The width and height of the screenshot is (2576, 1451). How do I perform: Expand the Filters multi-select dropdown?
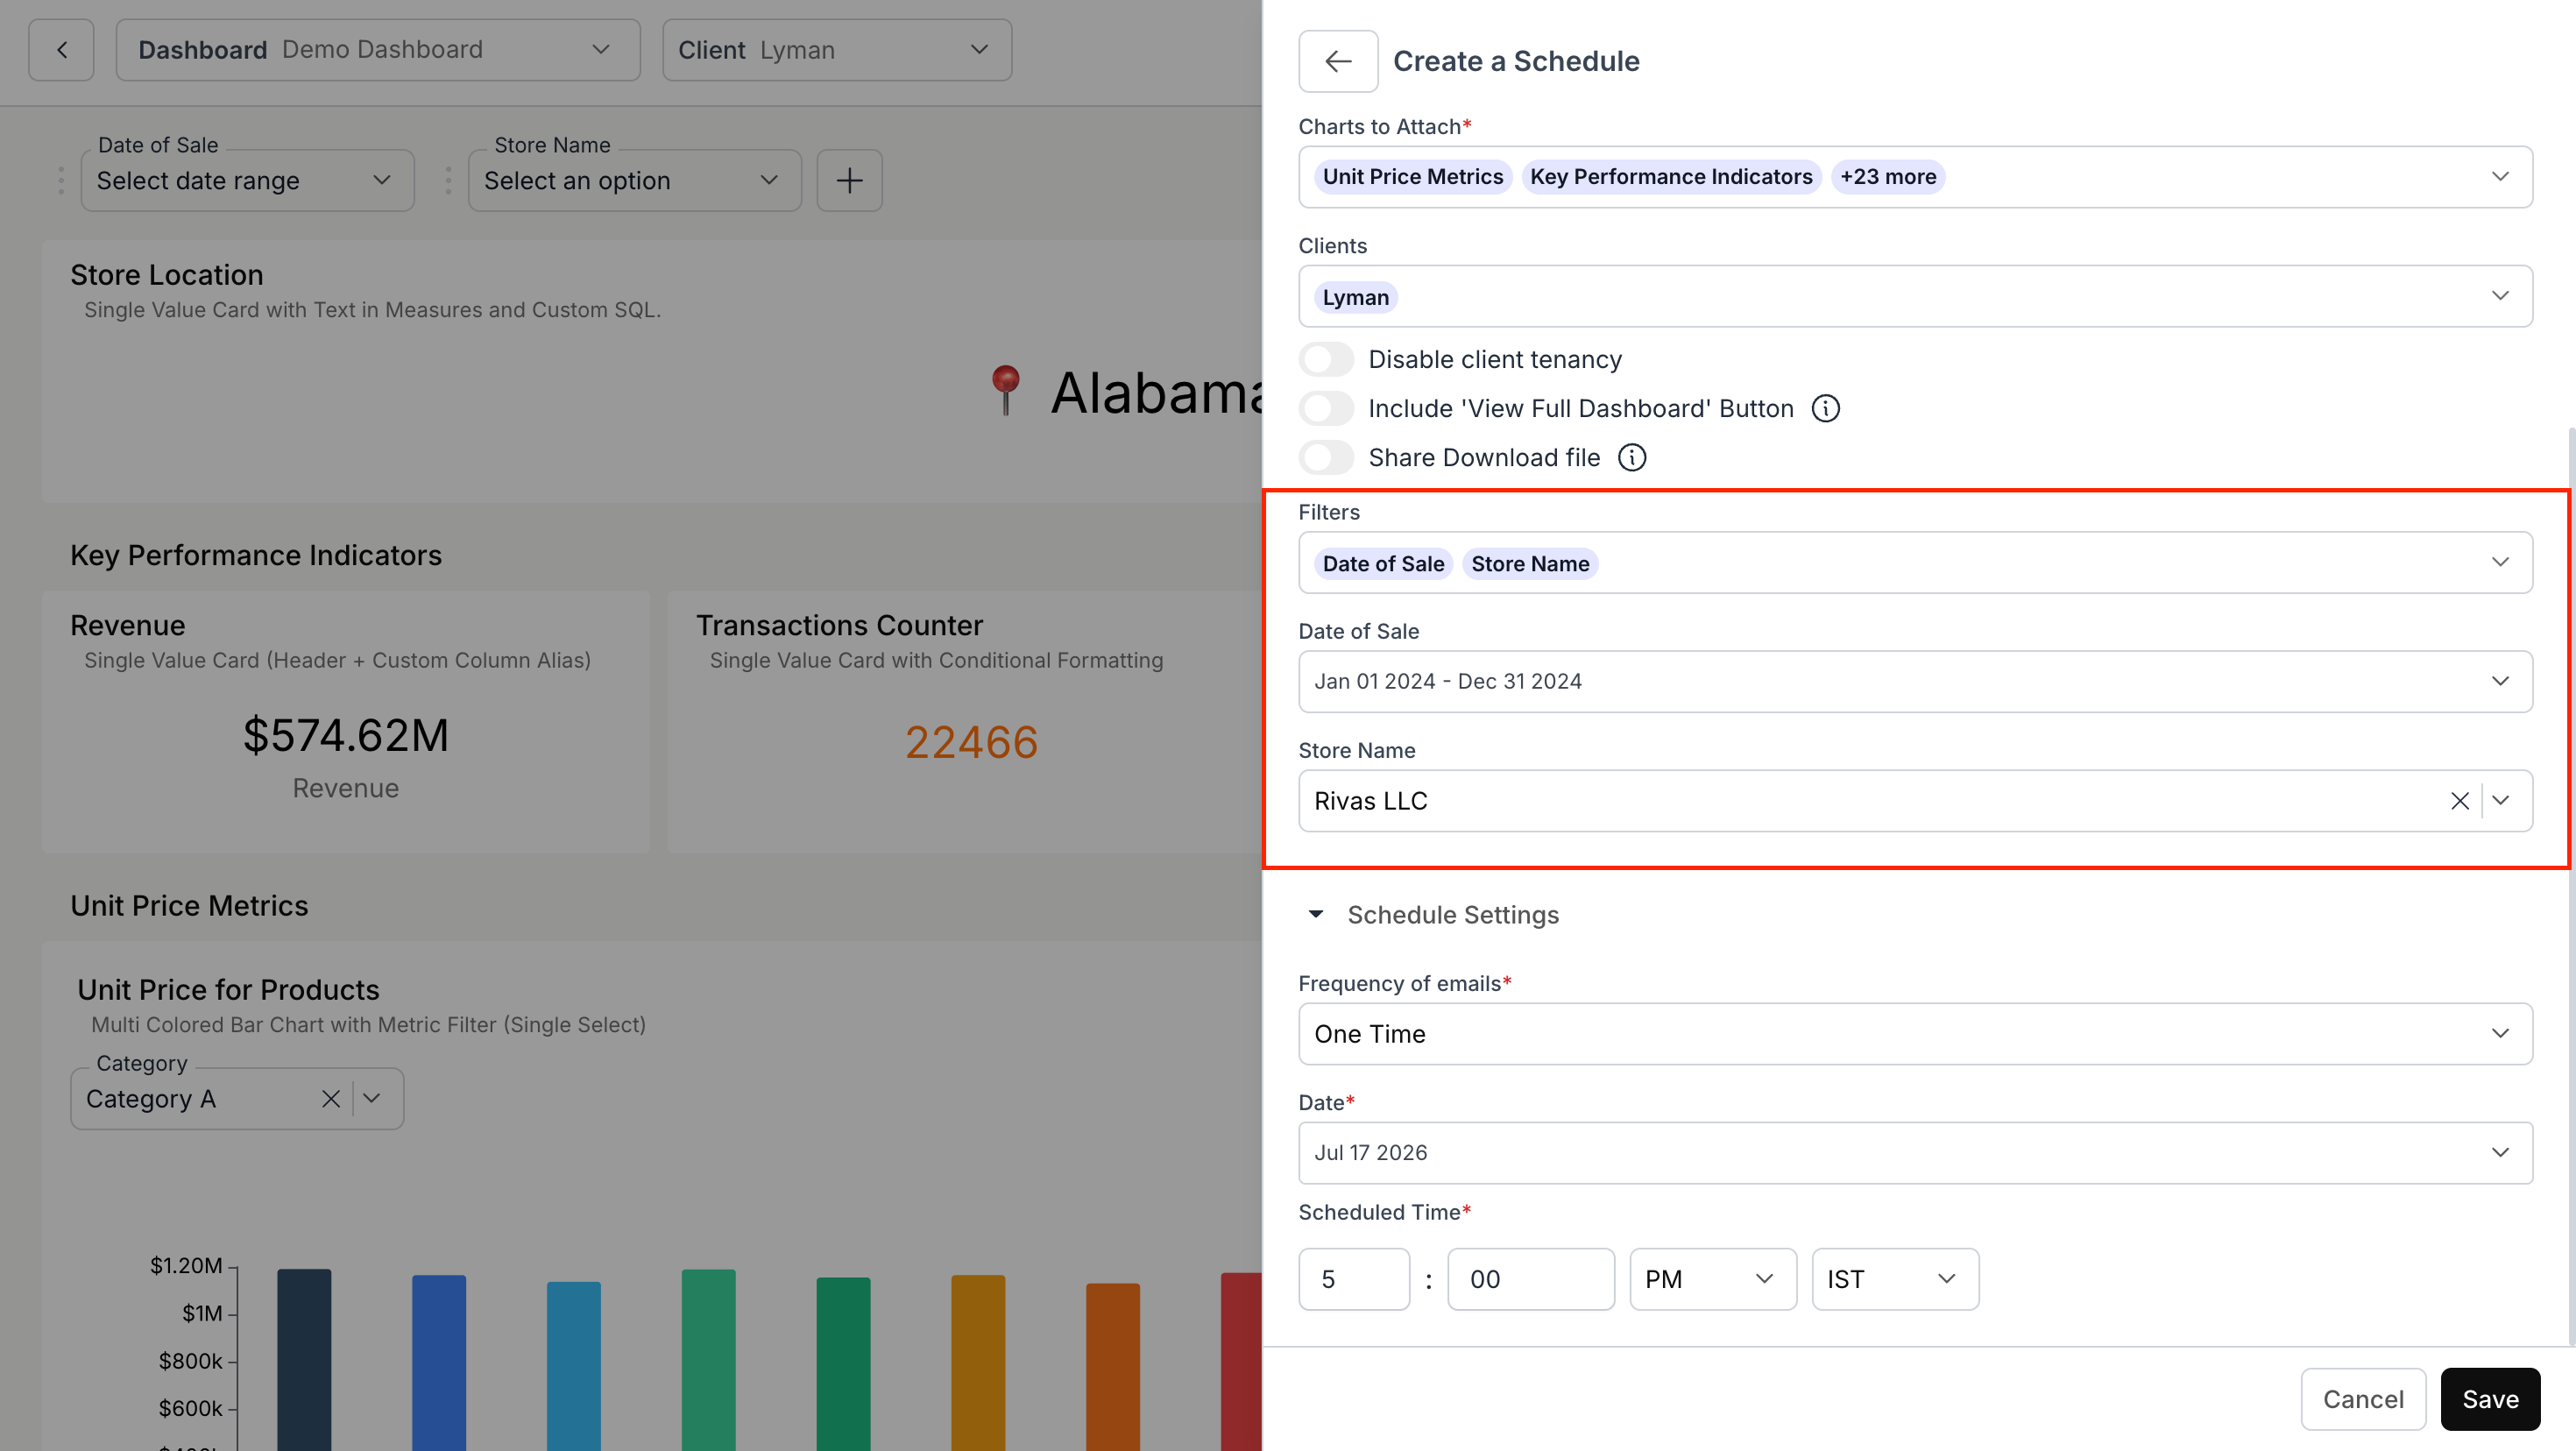(x=1915, y=563)
